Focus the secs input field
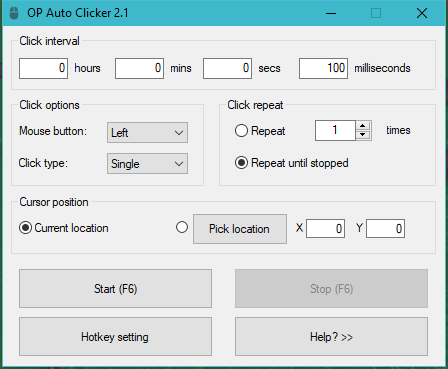Image resolution: width=448 pixels, height=369 pixels. tap(227, 68)
